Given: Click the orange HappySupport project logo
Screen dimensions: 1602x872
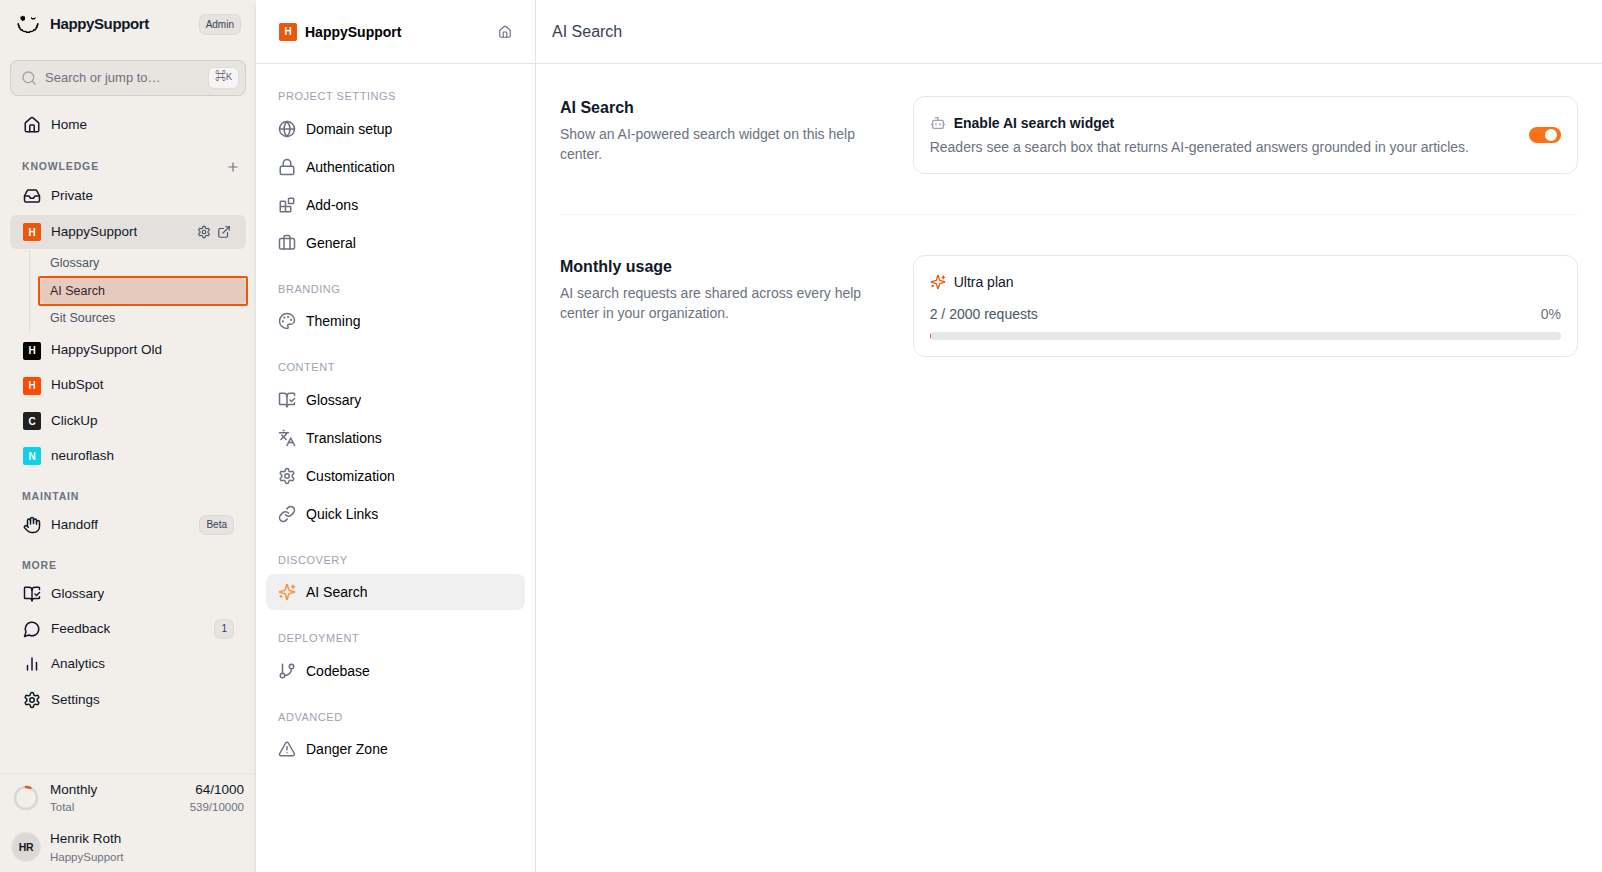Looking at the screenshot, I should [288, 32].
